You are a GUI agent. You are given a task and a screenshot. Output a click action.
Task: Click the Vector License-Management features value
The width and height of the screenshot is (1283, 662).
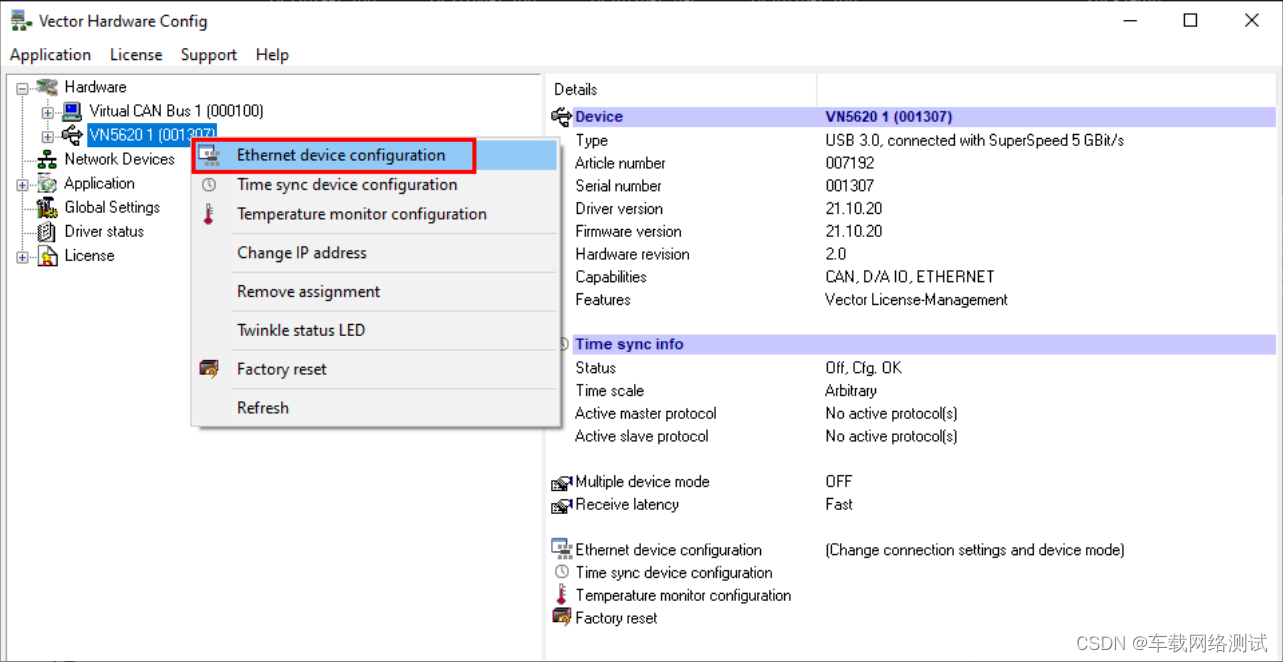click(917, 300)
